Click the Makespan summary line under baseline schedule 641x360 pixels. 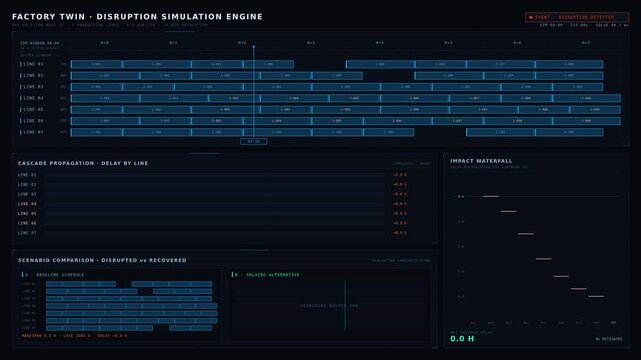(74, 335)
